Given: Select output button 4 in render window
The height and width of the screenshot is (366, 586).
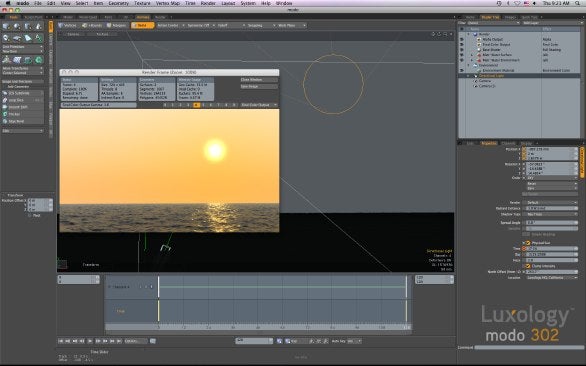Looking at the screenshot, I should pos(196,105).
